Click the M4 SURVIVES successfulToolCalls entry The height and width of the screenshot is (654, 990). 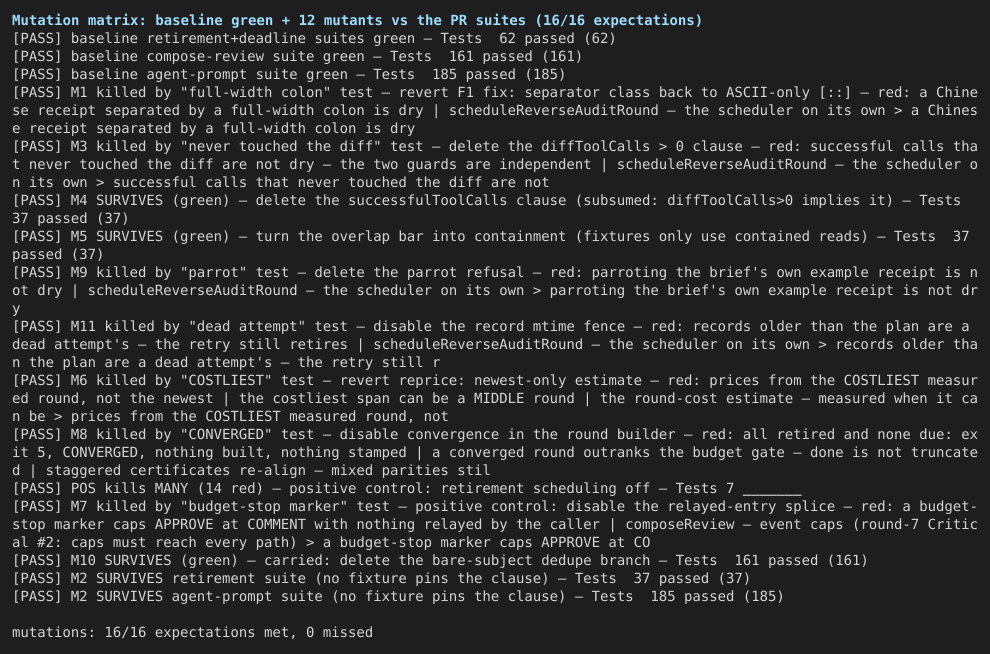pyautogui.click(x=487, y=209)
